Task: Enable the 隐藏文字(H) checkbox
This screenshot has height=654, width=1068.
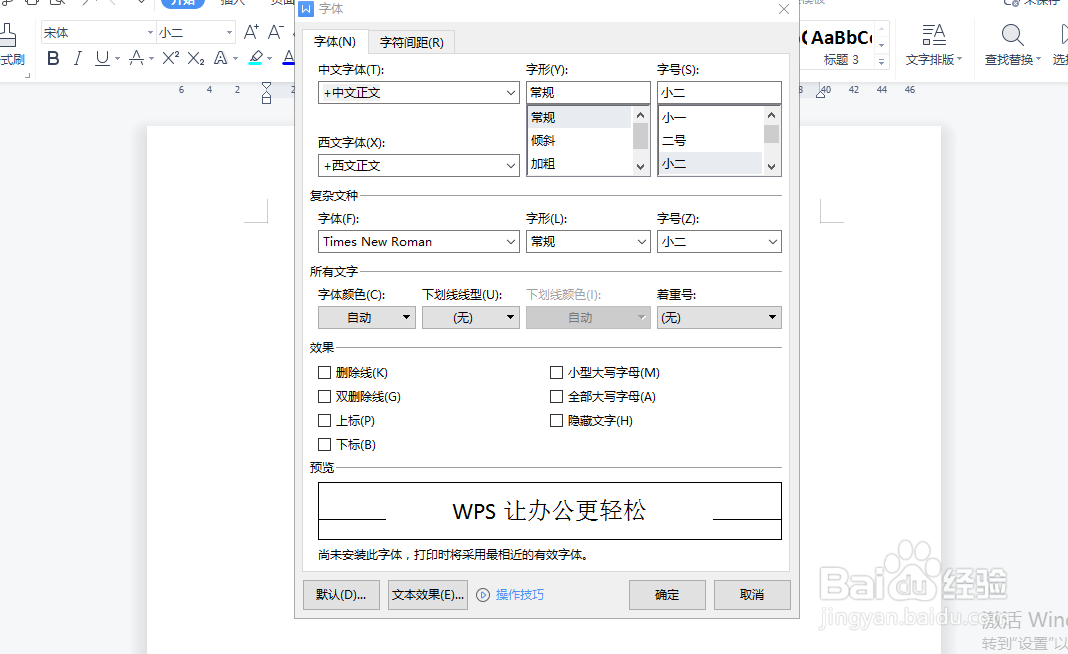Action: click(556, 421)
